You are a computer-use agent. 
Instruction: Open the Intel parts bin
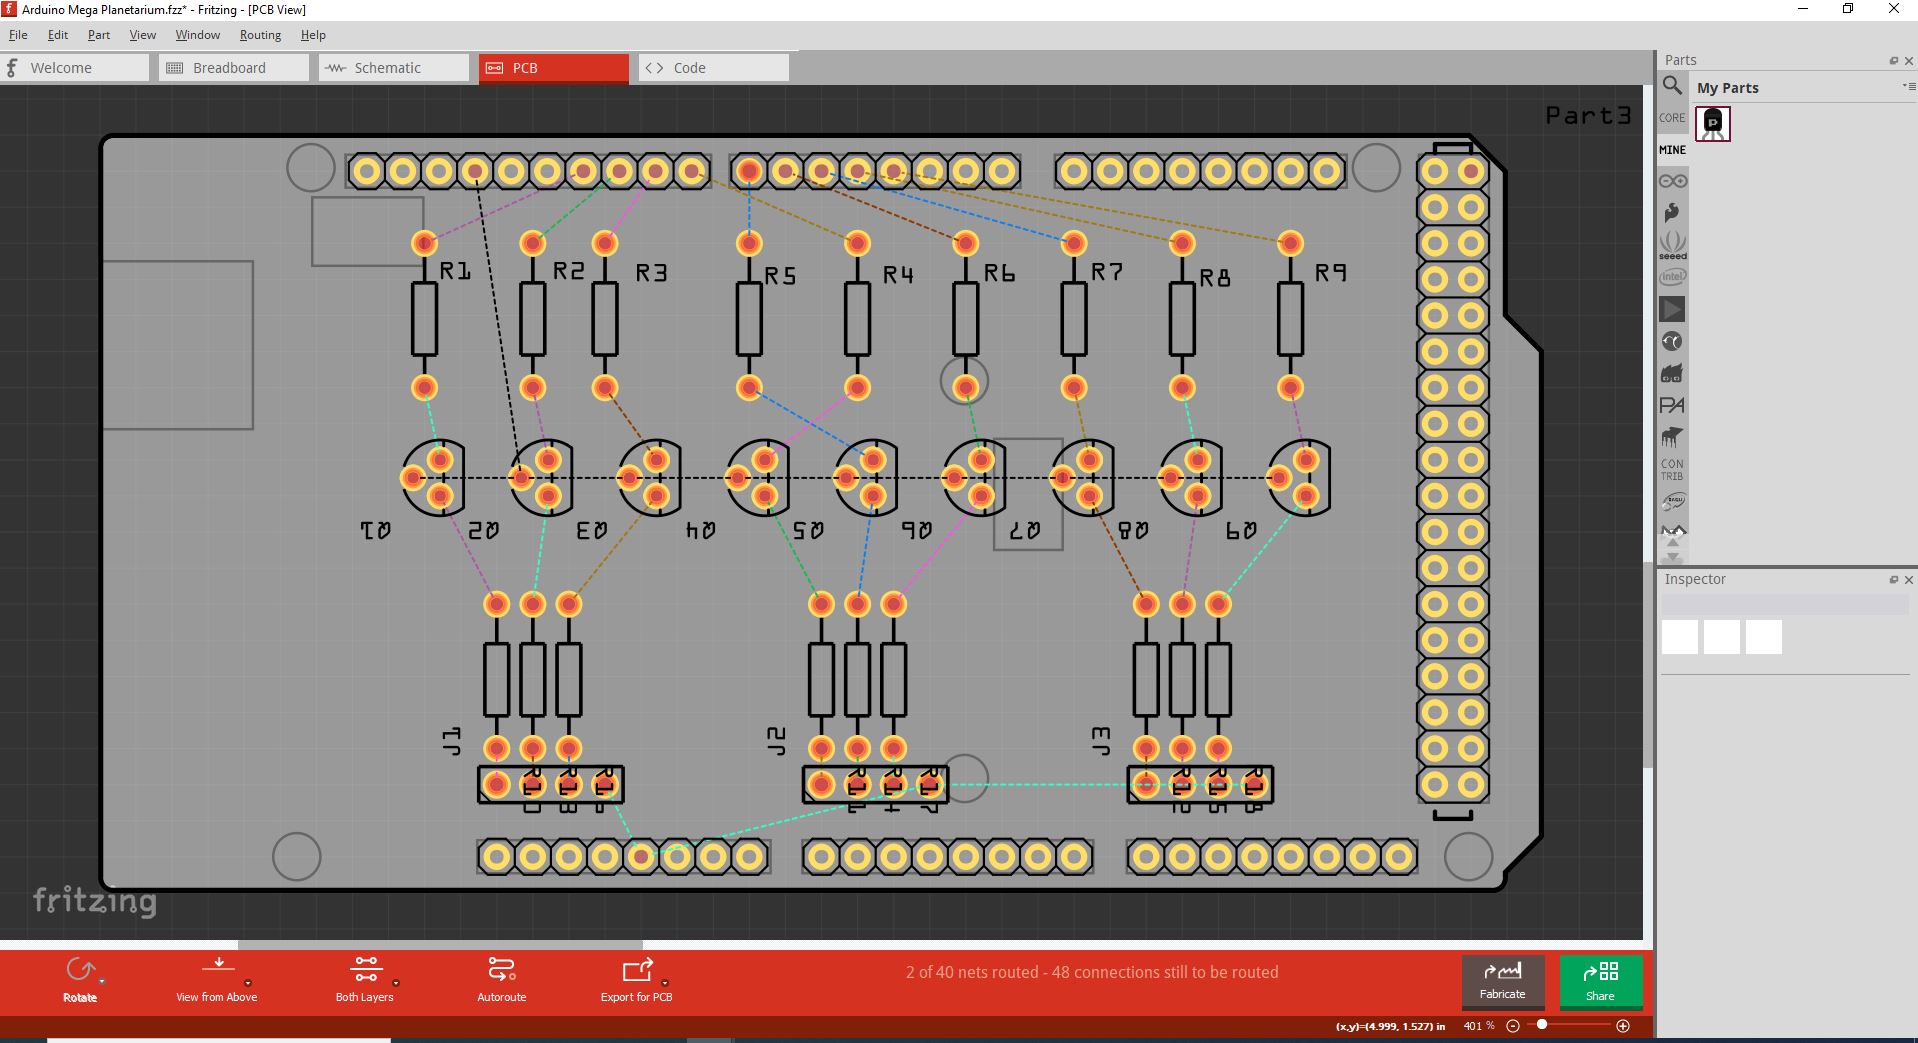pyautogui.click(x=1673, y=276)
